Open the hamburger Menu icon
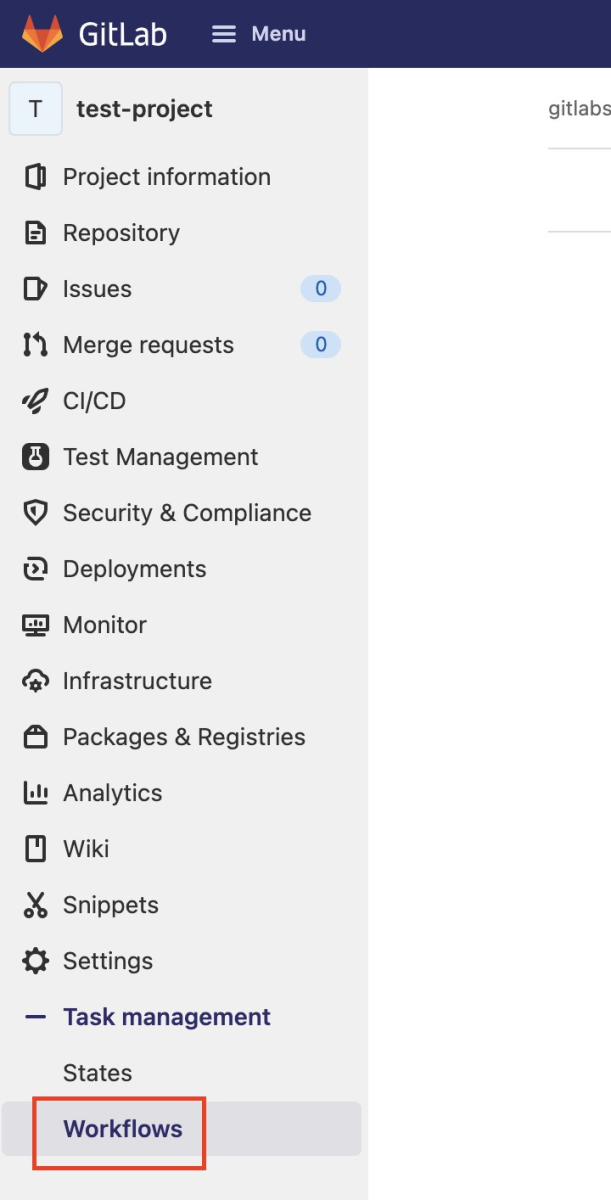 coord(224,34)
